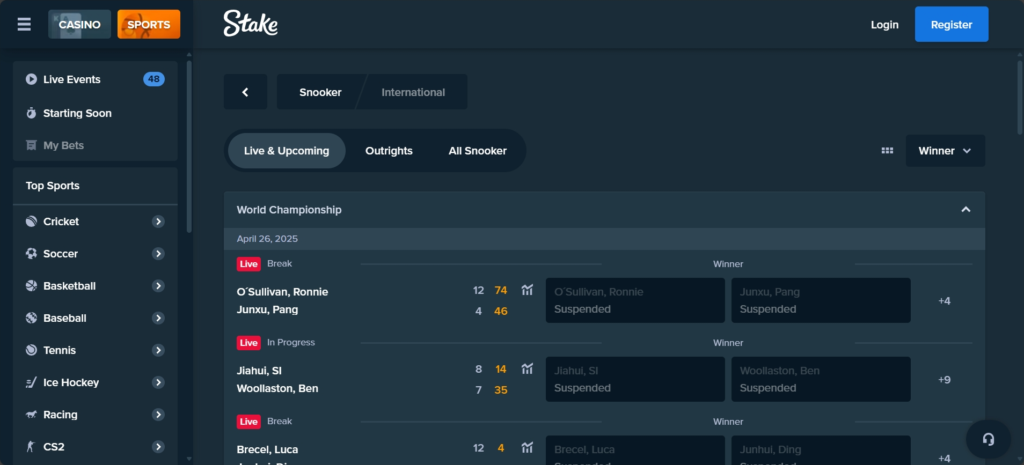This screenshot has height=465, width=1024.
Task: Select the Outrights tab
Action: coord(389,151)
